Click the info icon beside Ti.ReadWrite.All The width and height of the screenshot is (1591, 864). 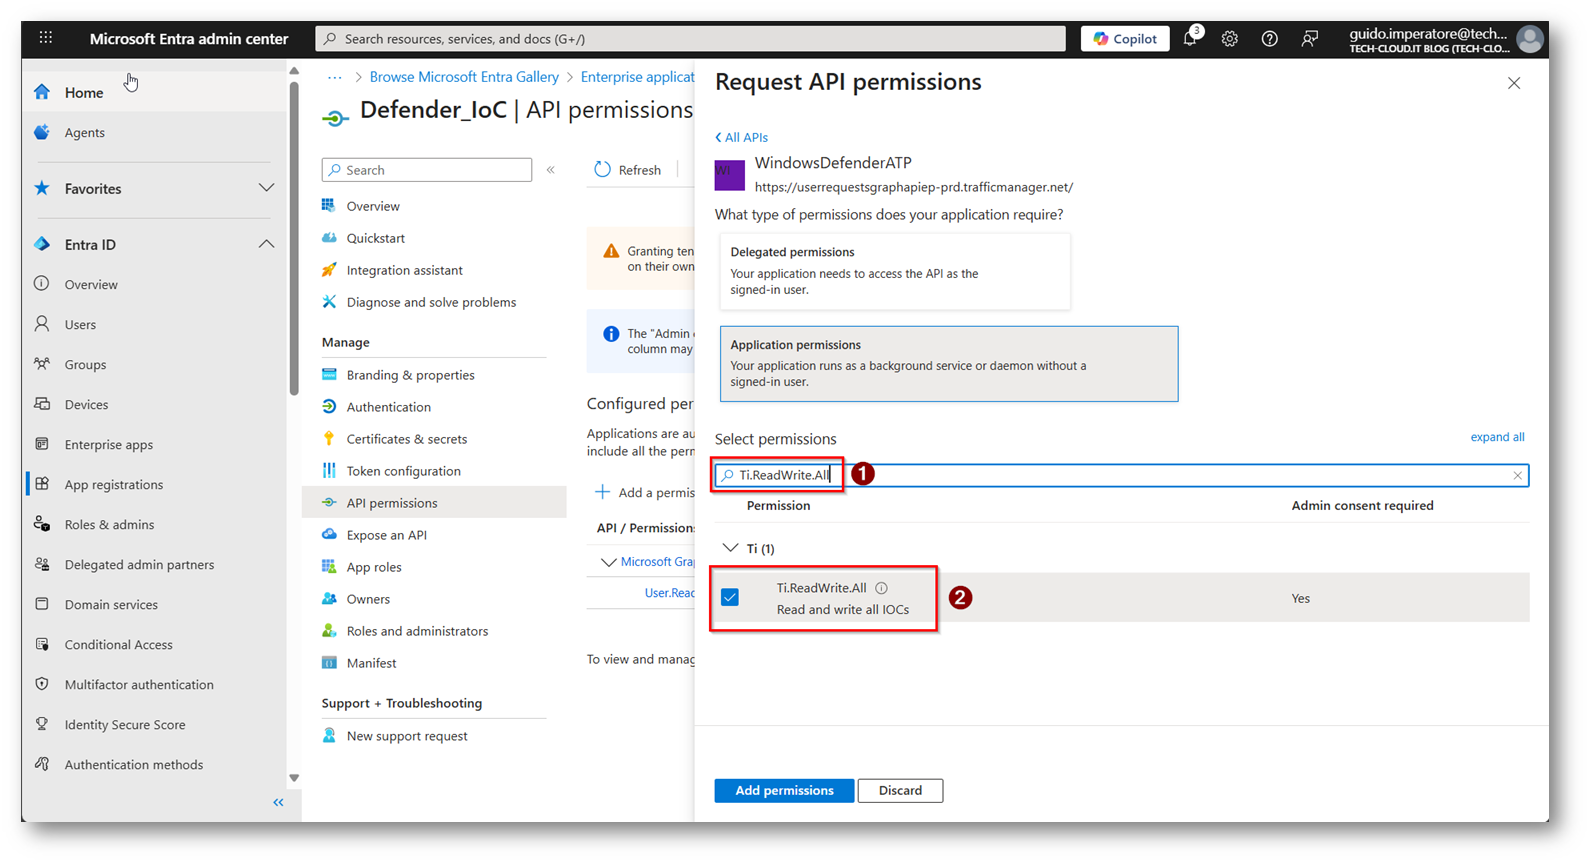(881, 588)
